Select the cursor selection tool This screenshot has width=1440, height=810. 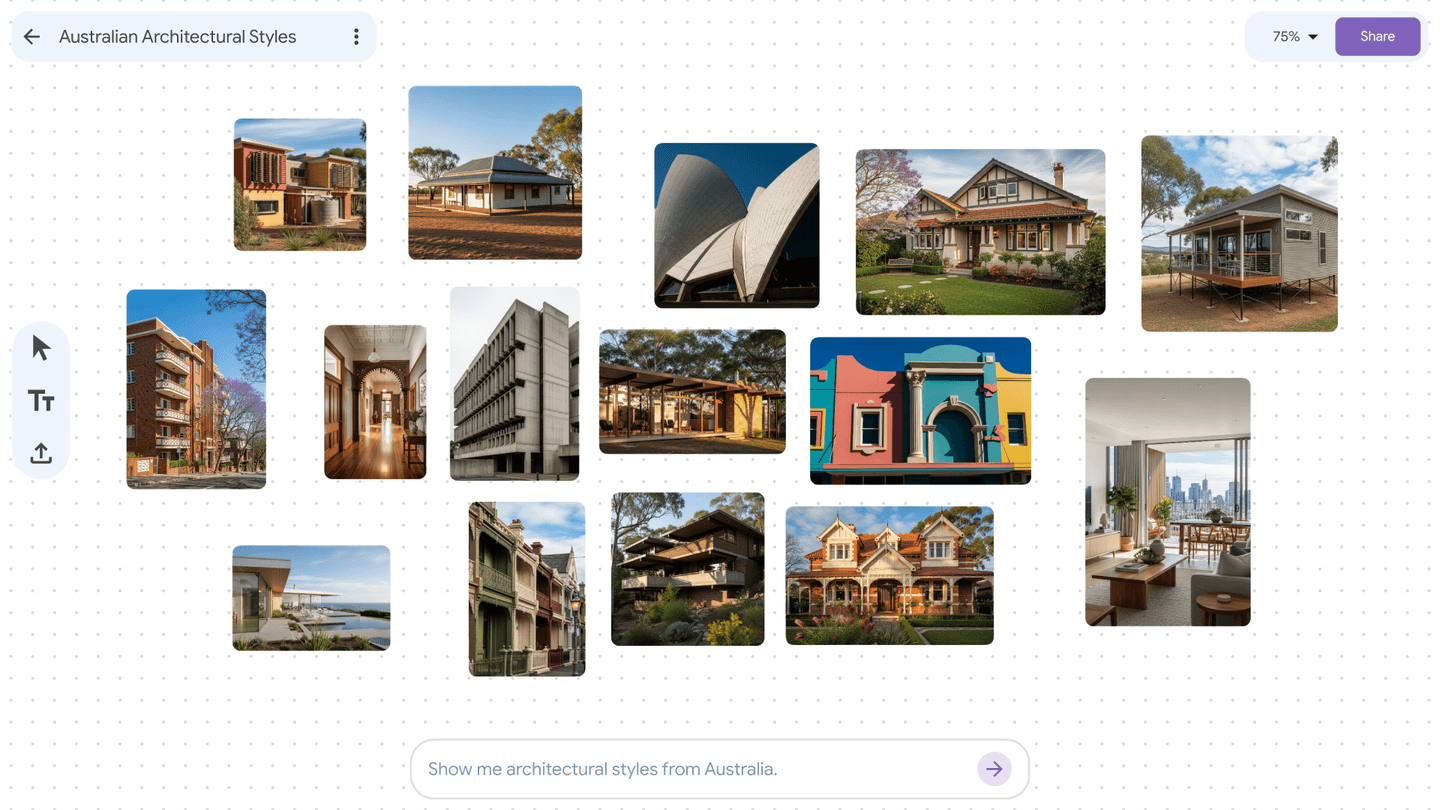[x=41, y=346]
